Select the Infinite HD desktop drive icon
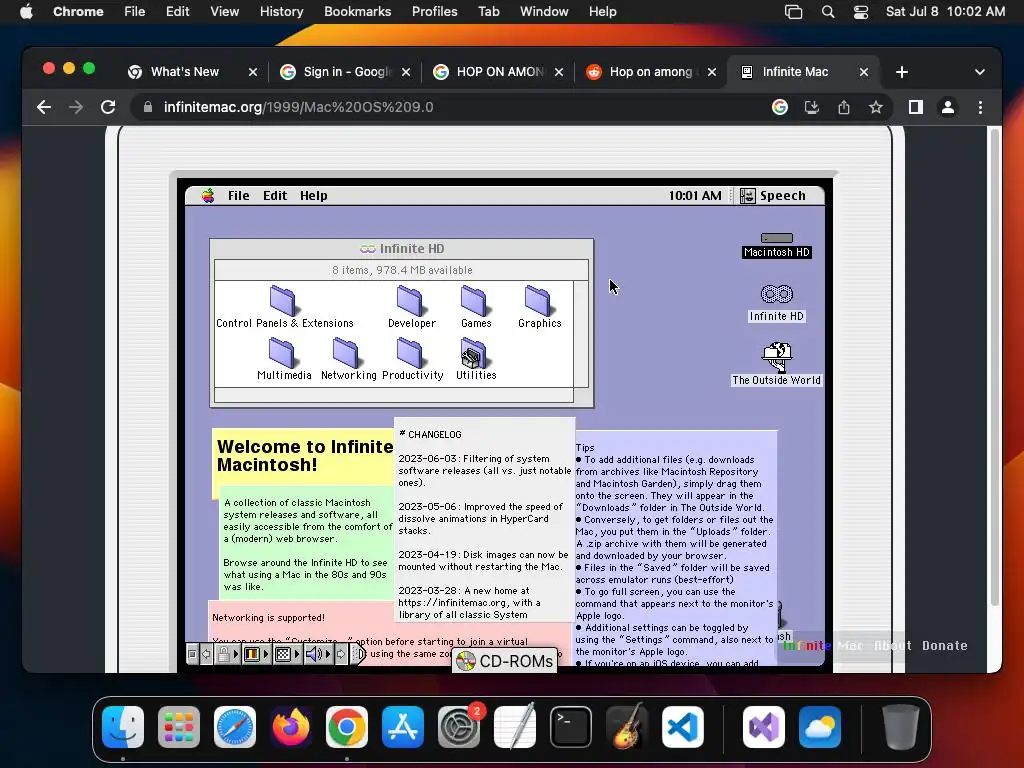1024x768 pixels. pyautogui.click(x=776, y=303)
